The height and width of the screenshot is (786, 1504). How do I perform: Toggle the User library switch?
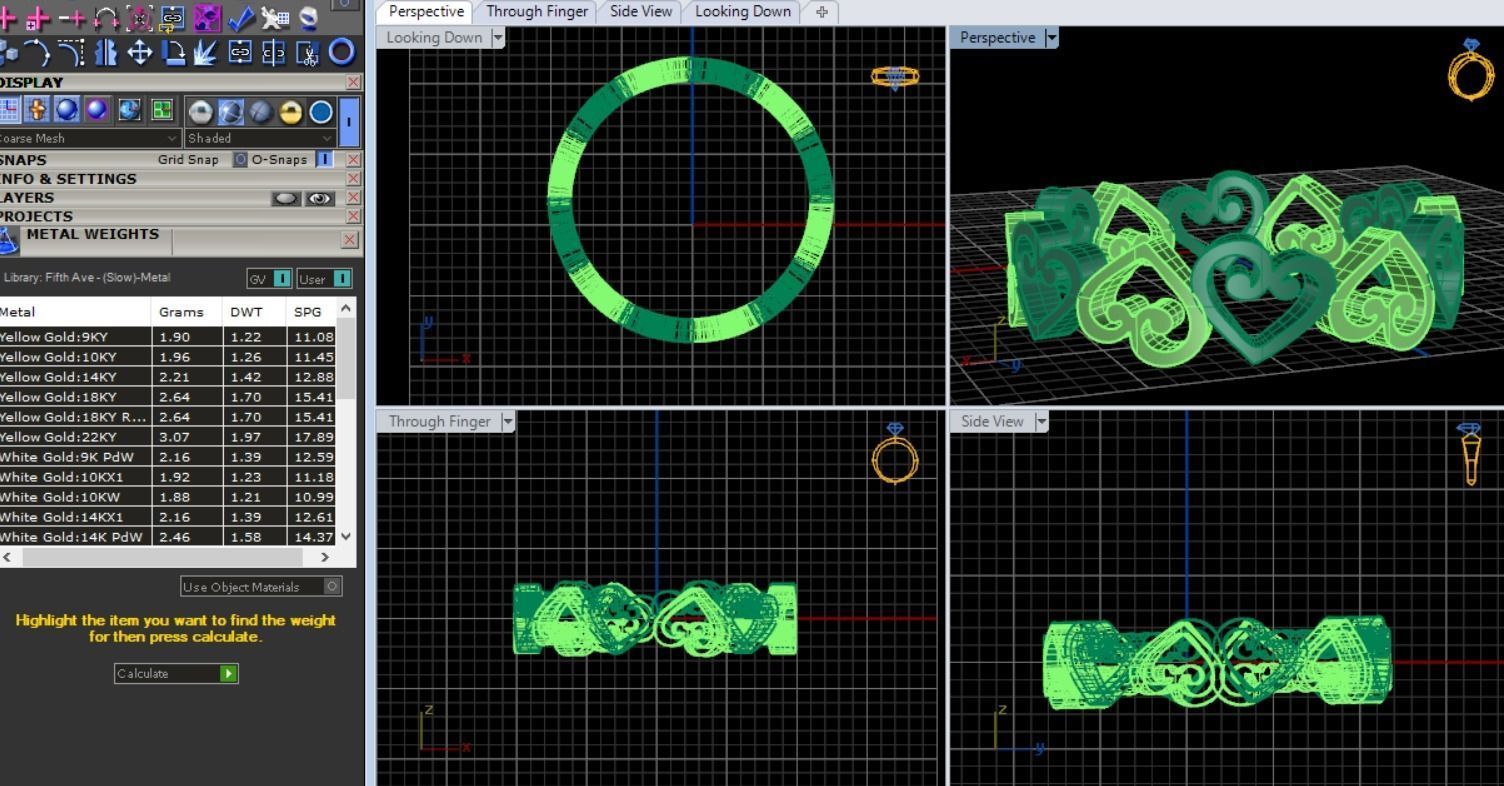(342, 278)
